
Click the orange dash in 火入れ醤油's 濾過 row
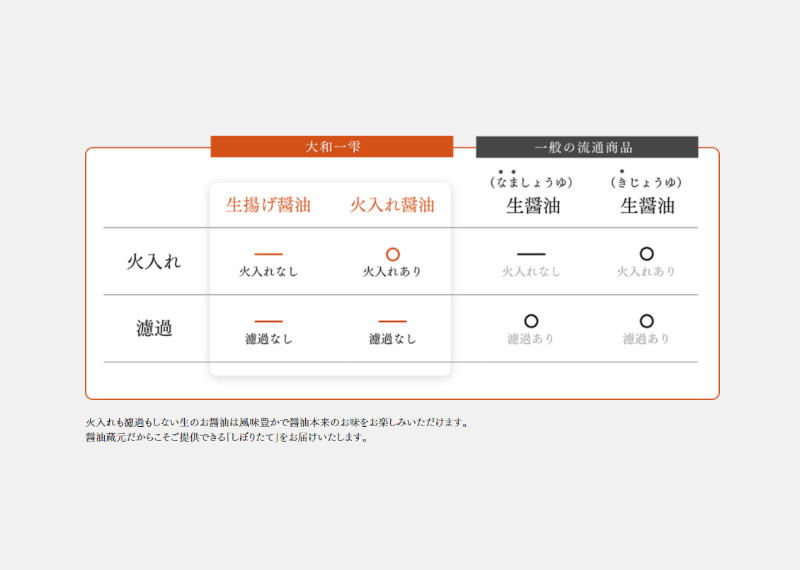pyautogui.click(x=392, y=321)
